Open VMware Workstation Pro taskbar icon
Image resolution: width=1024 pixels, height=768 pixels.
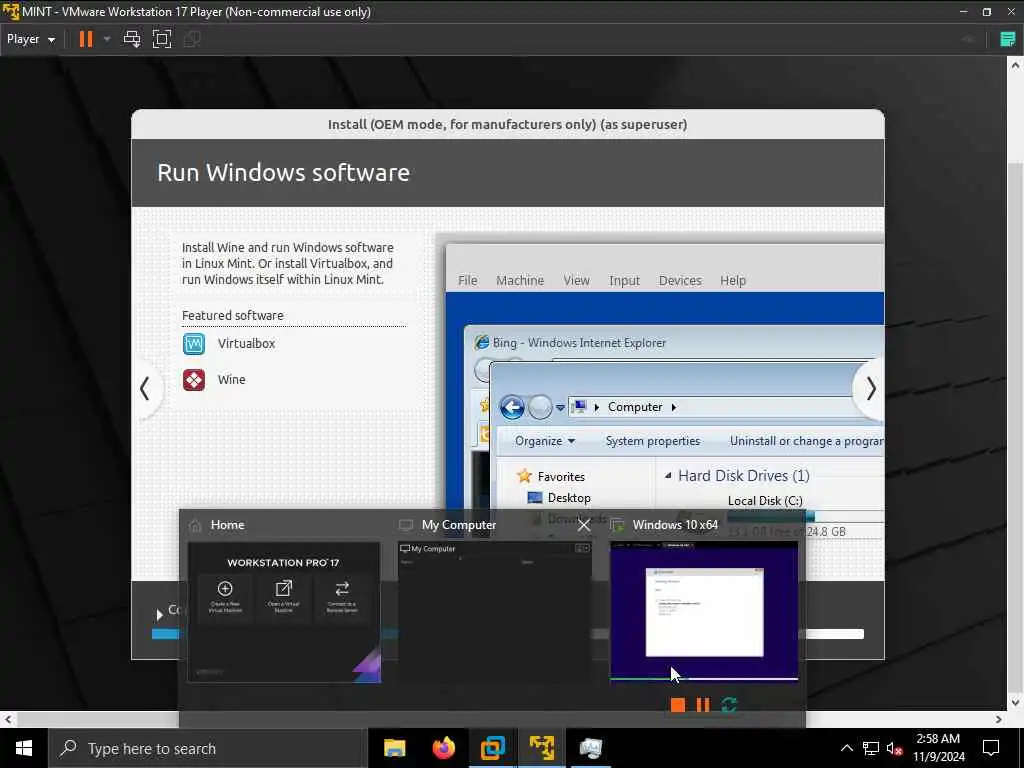click(493, 748)
